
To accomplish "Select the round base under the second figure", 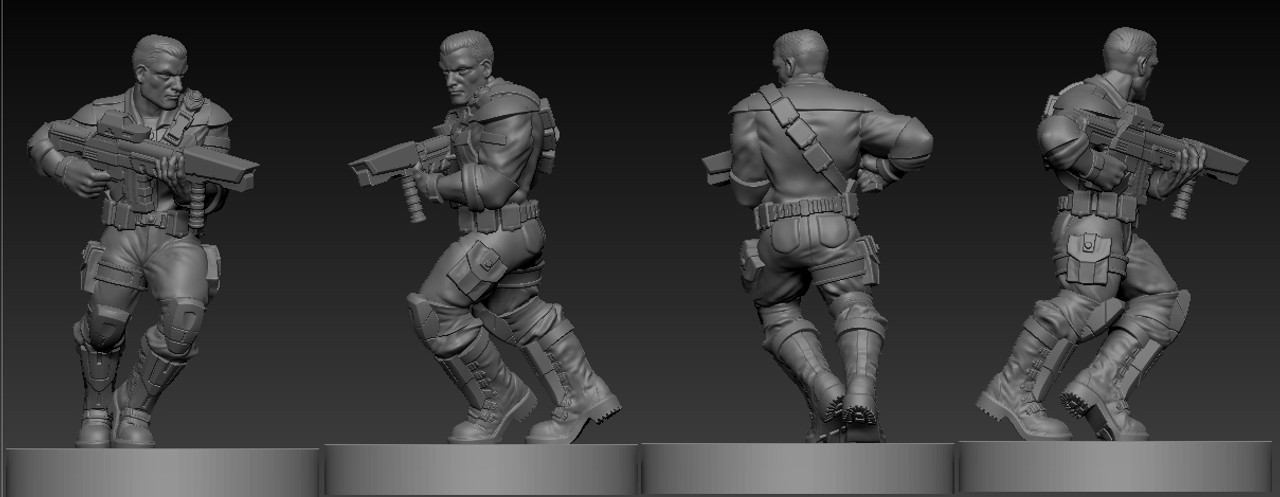I will pyautogui.click(x=480, y=468).
